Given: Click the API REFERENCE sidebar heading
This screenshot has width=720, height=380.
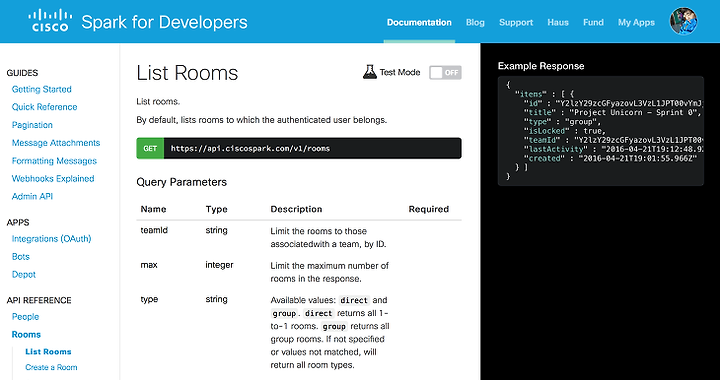Looking at the screenshot, I should [39, 301].
